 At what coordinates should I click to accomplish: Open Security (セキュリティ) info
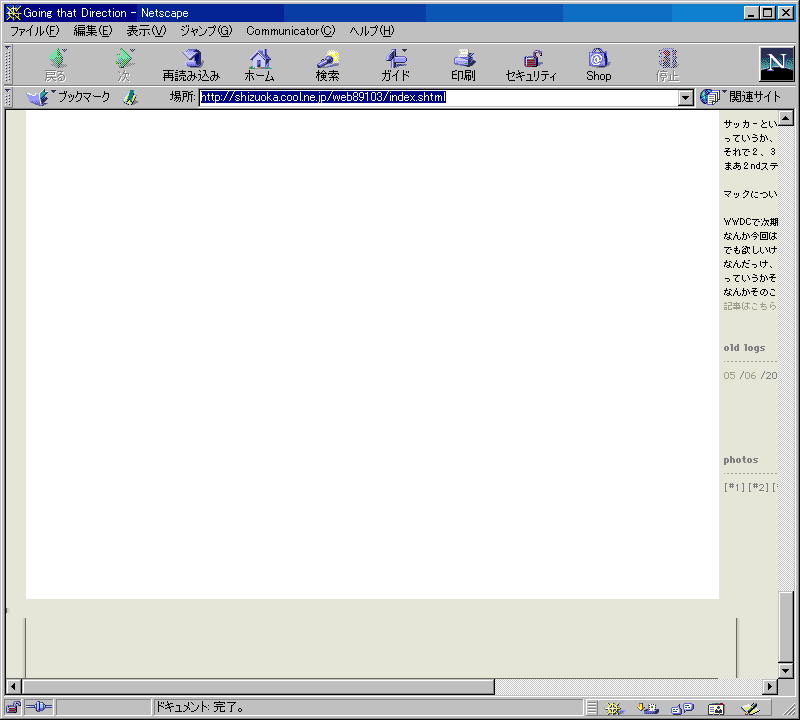tap(531, 65)
